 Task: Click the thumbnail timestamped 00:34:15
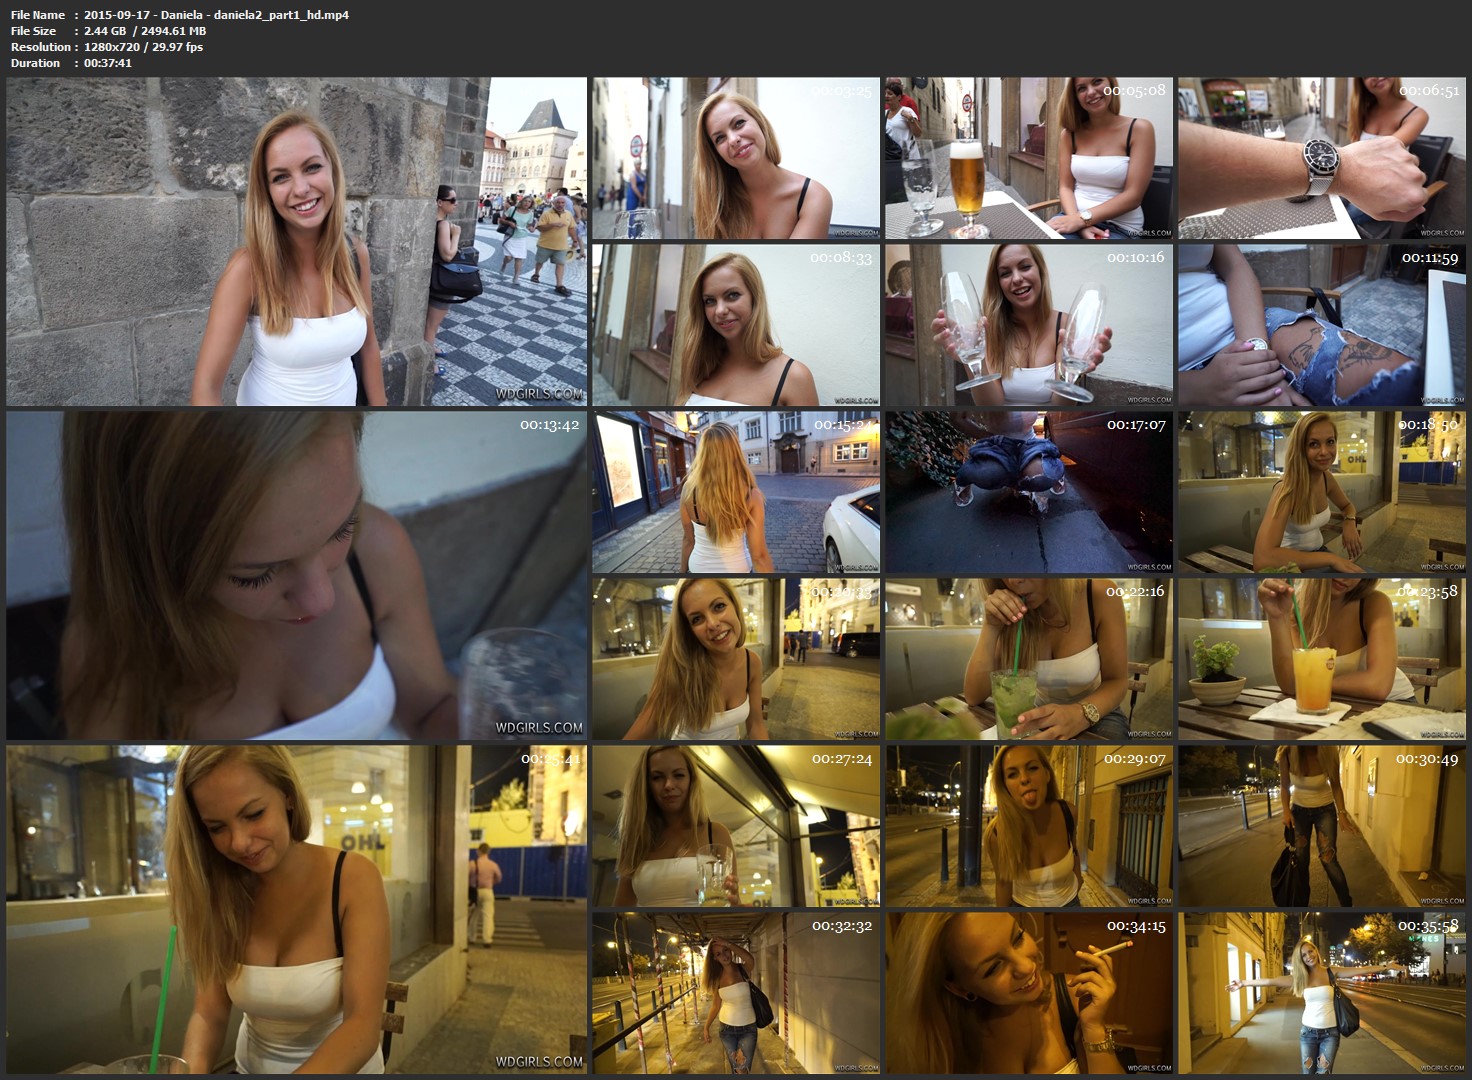1028,993
